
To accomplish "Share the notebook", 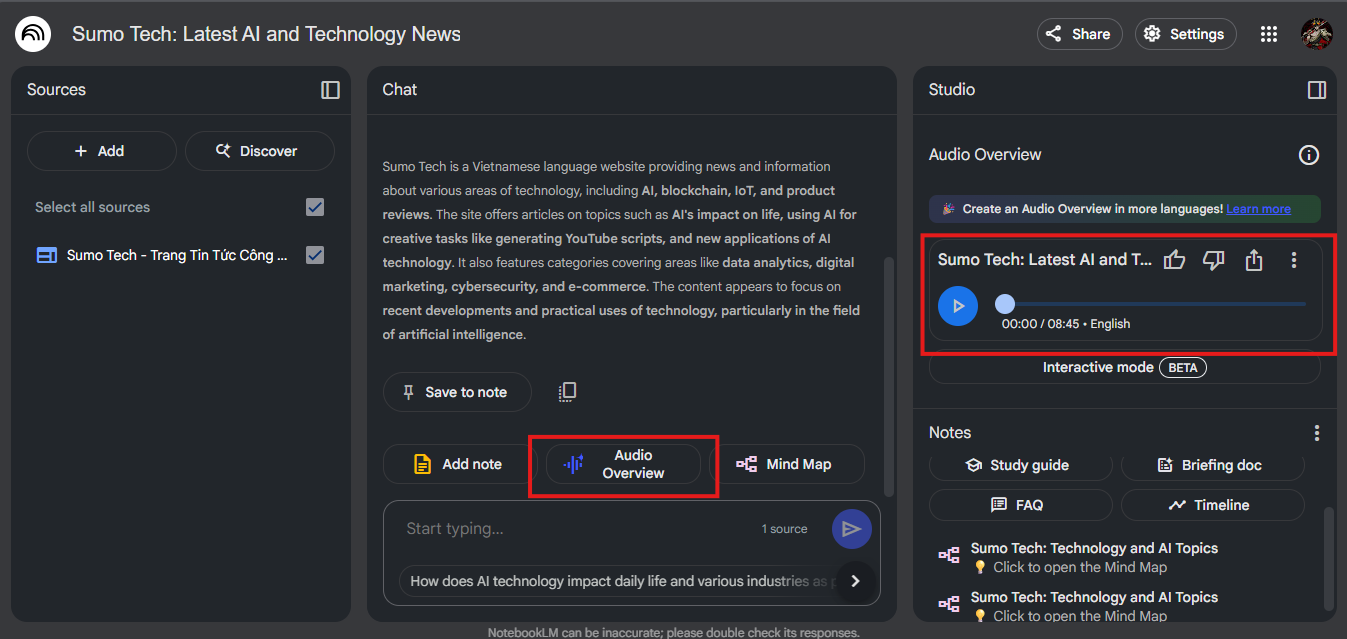I will [x=1080, y=34].
